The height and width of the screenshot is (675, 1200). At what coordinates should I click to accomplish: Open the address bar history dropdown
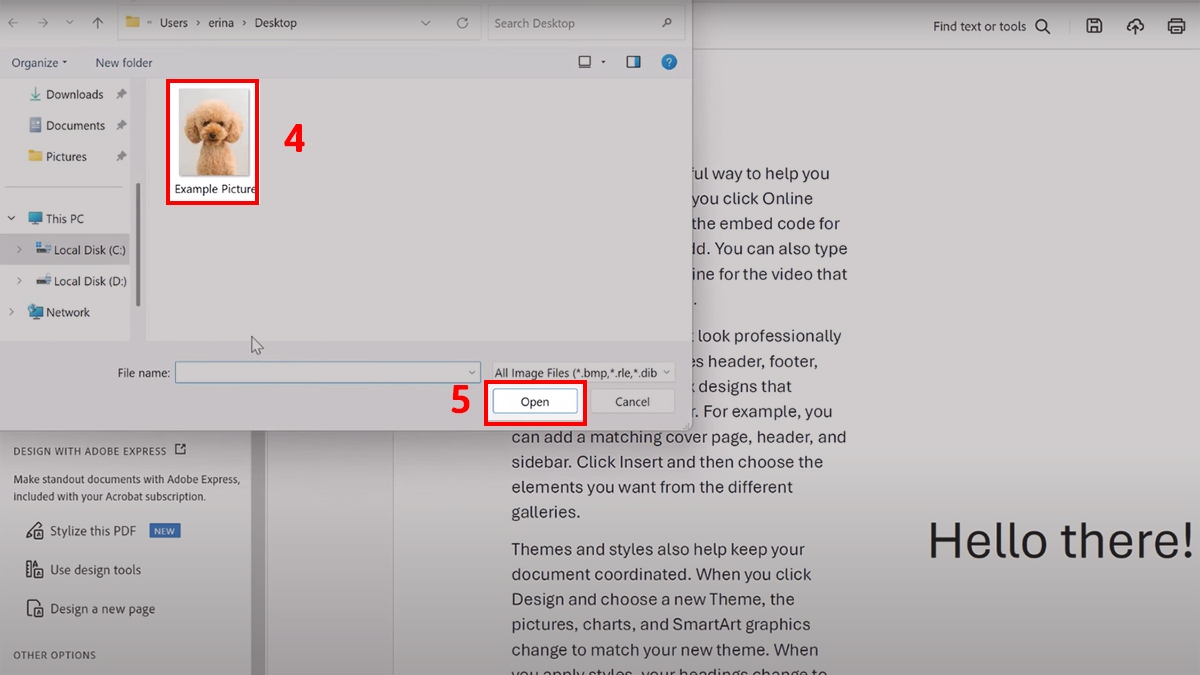[x=426, y=23]
